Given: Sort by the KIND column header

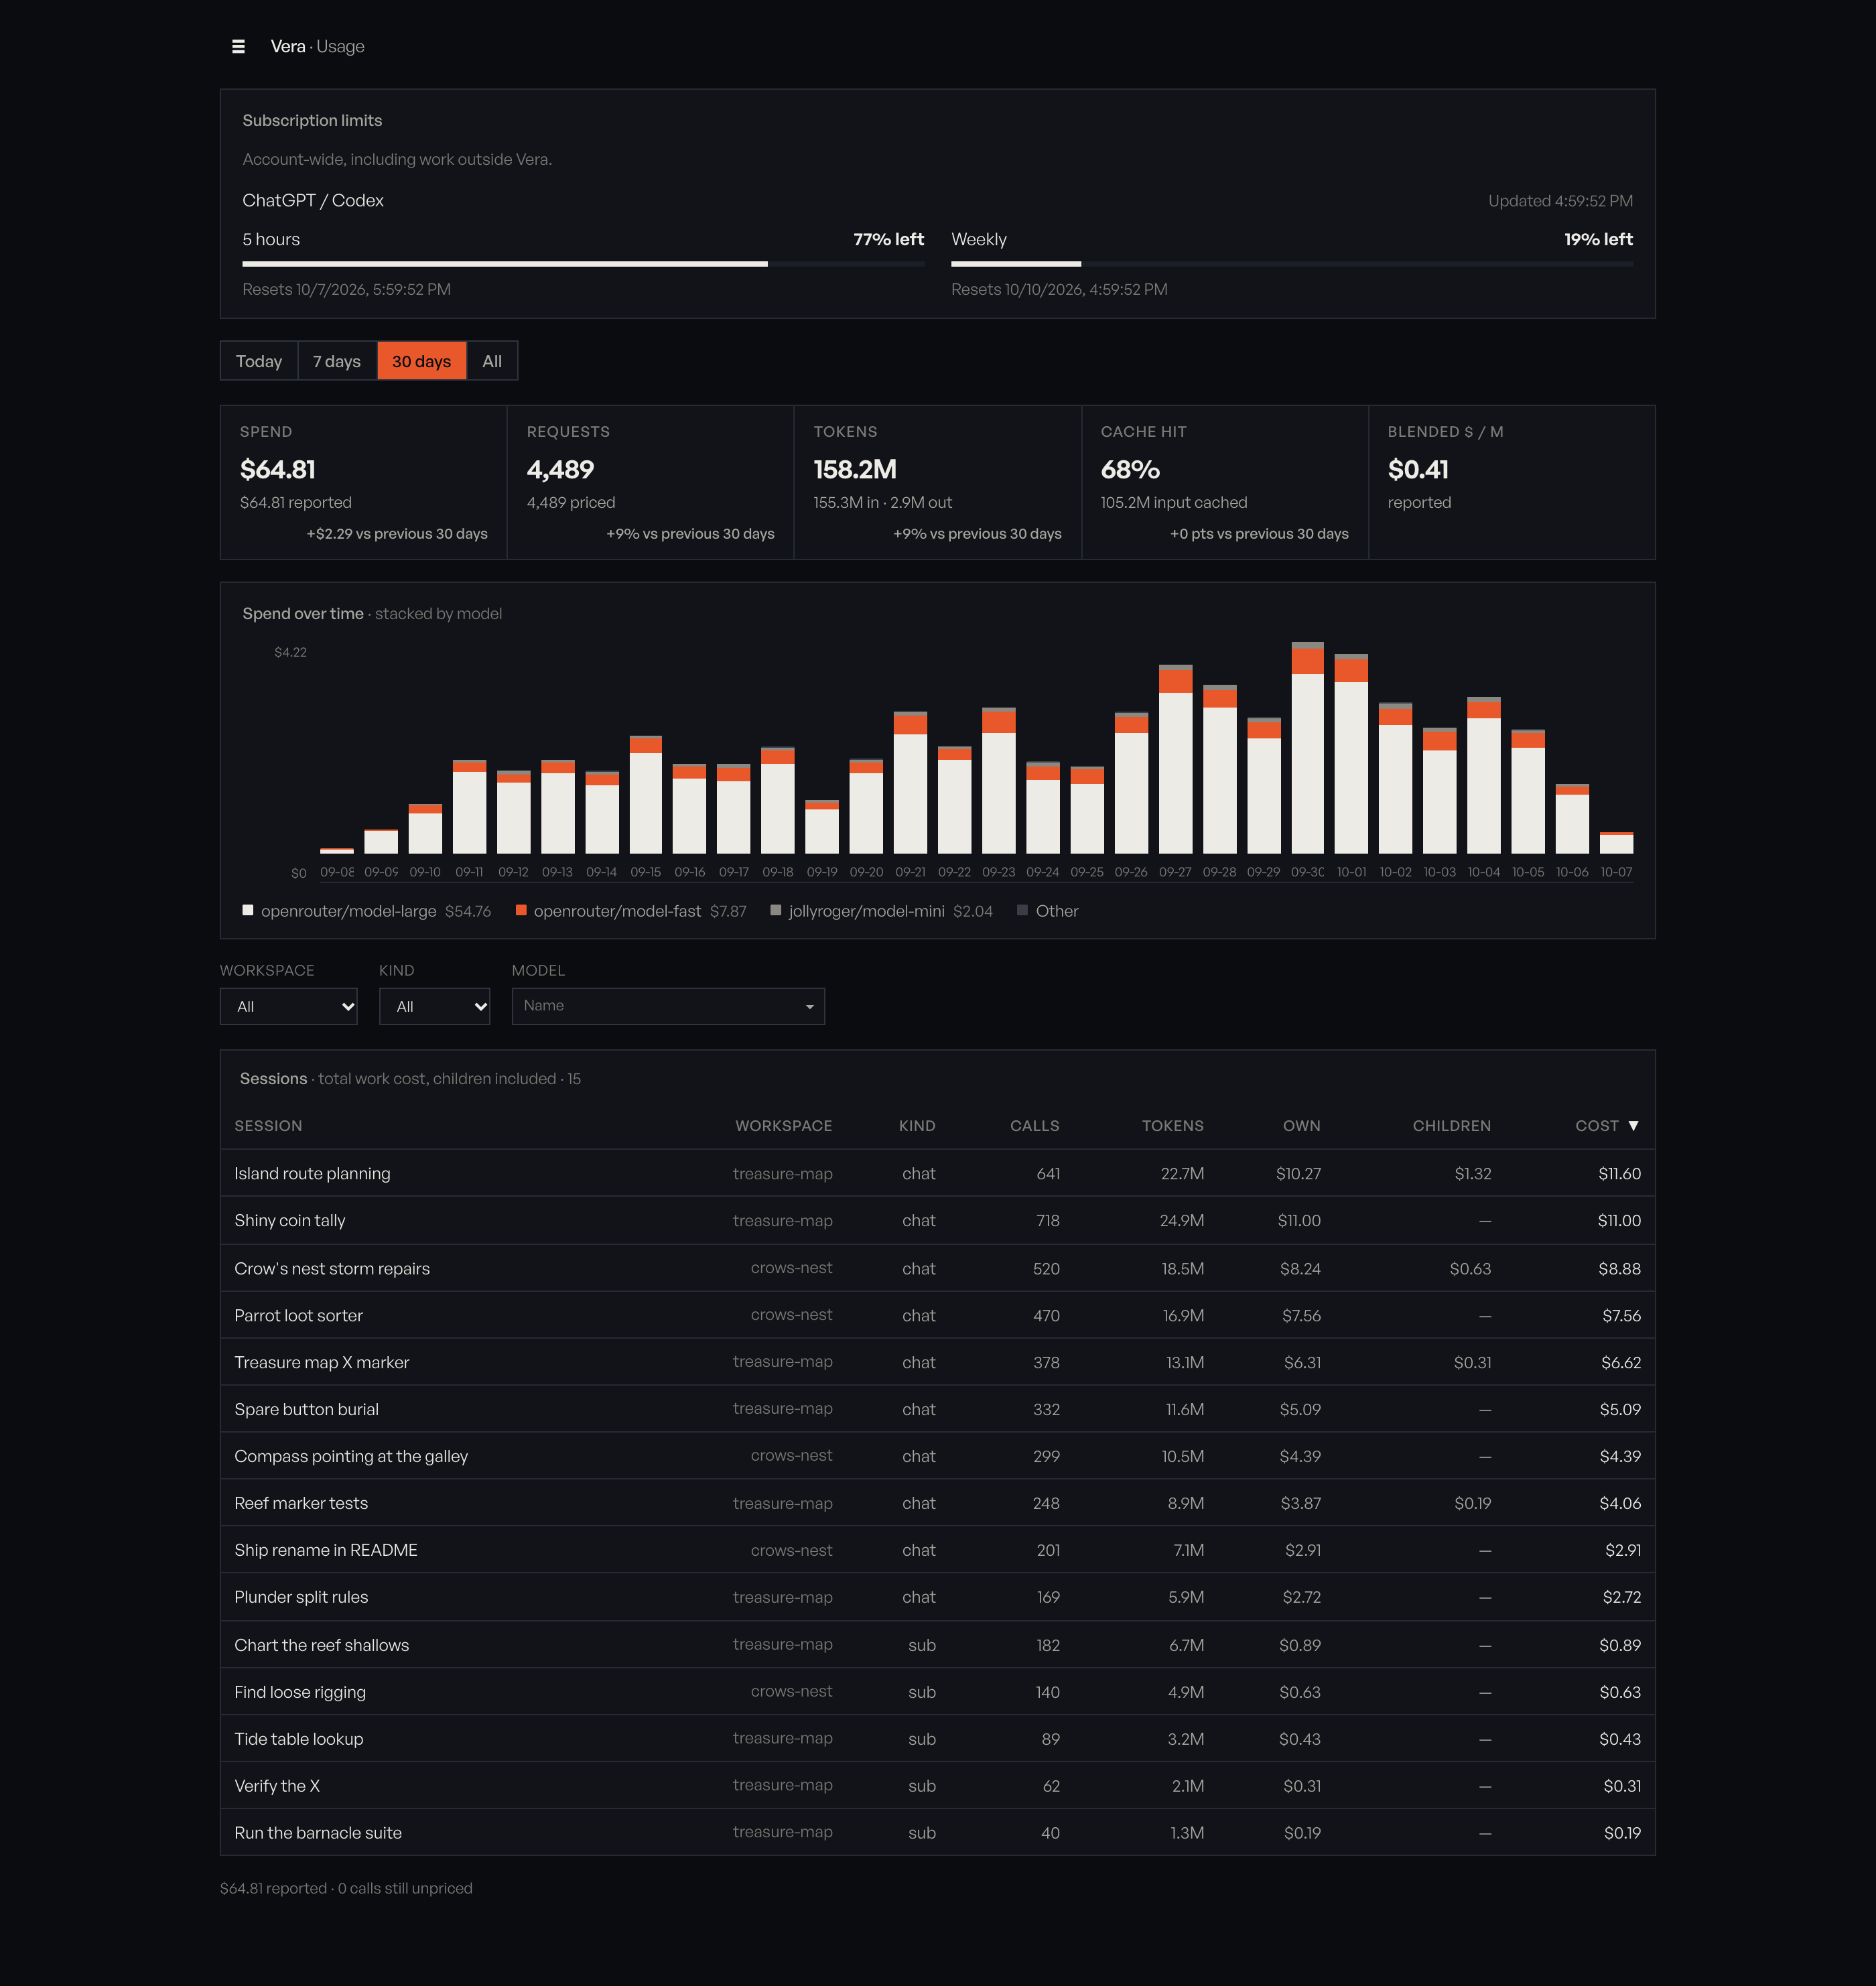Looking at the screenshot, I should [917, 1125].
